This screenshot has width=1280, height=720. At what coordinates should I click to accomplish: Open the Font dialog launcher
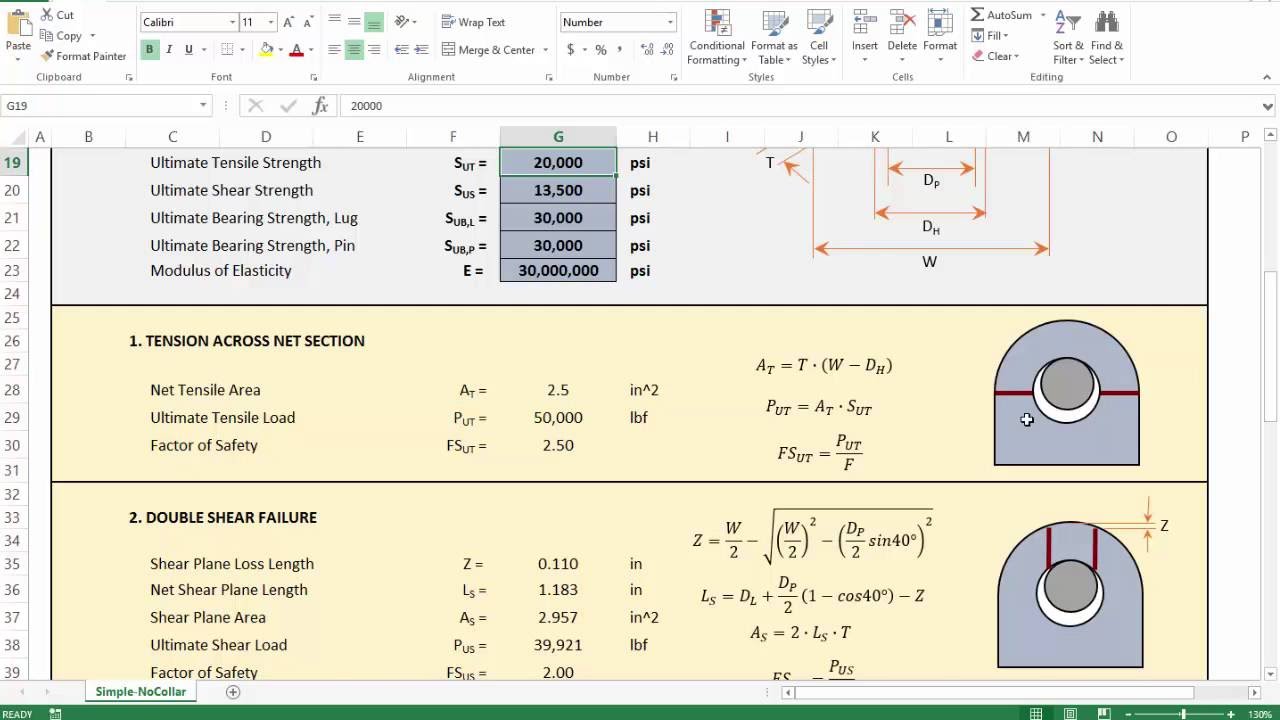pos(312,77)
